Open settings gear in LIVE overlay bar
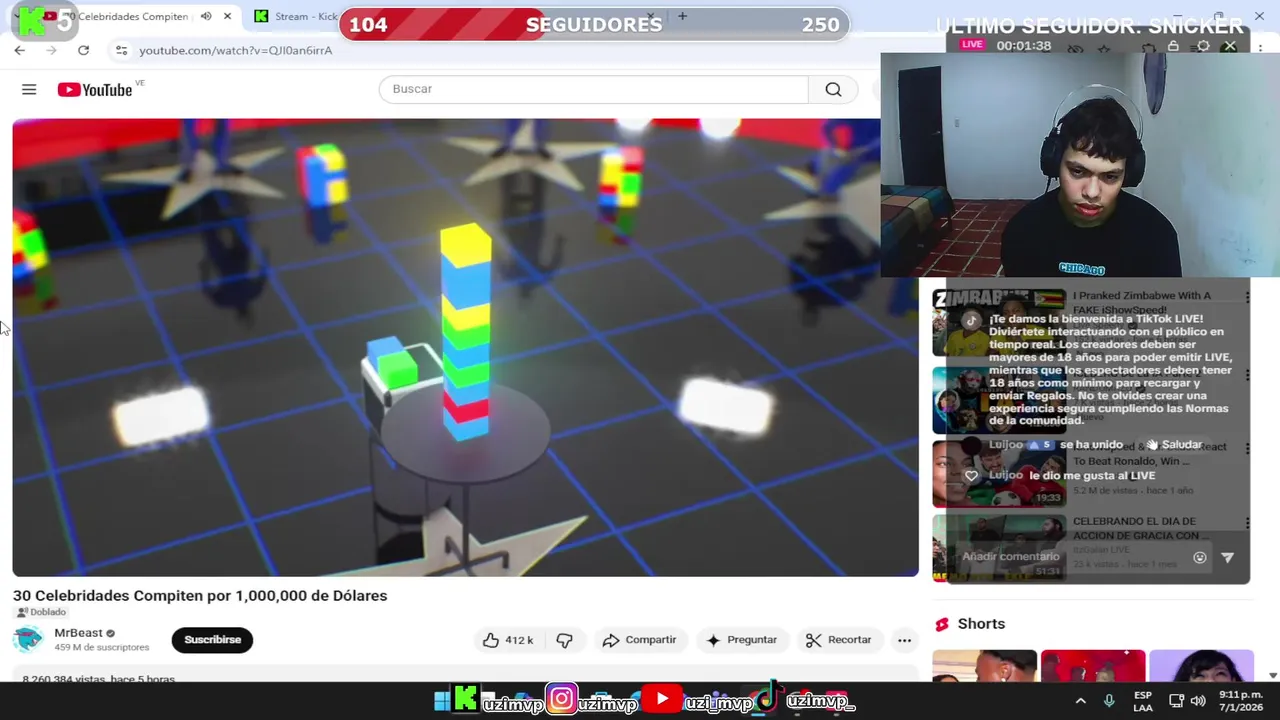 pos(1203,47)
